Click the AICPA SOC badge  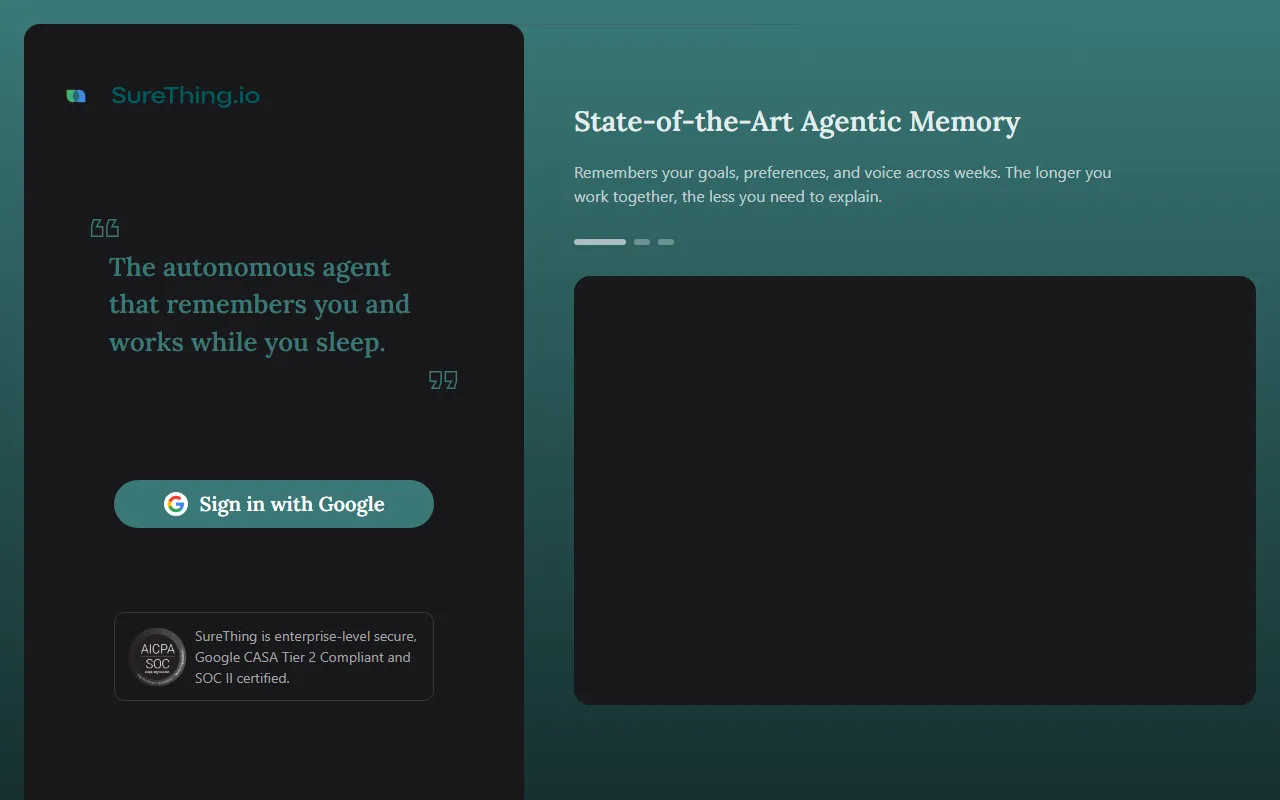157,657
